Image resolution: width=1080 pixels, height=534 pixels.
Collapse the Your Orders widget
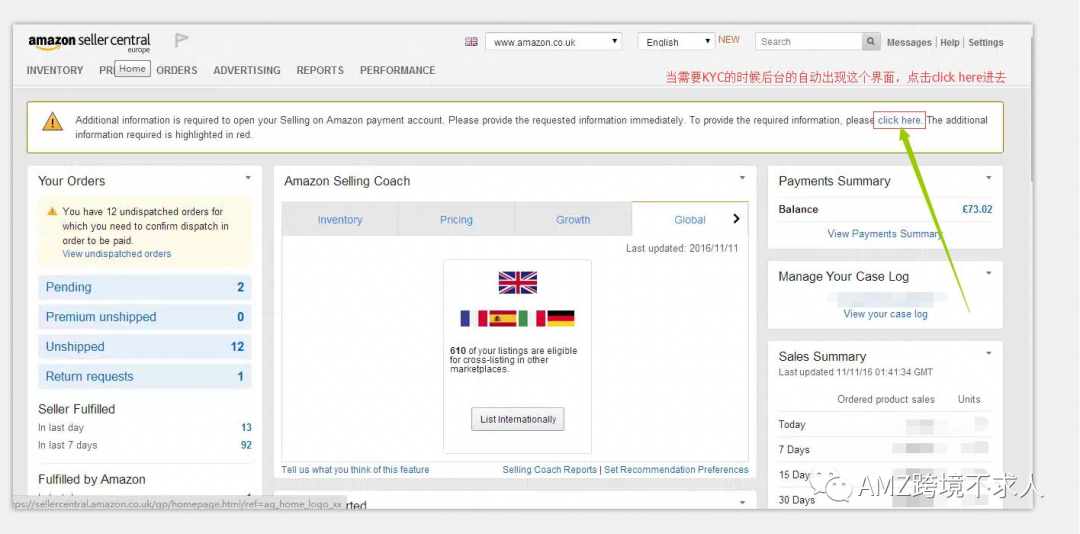(248, 178)
